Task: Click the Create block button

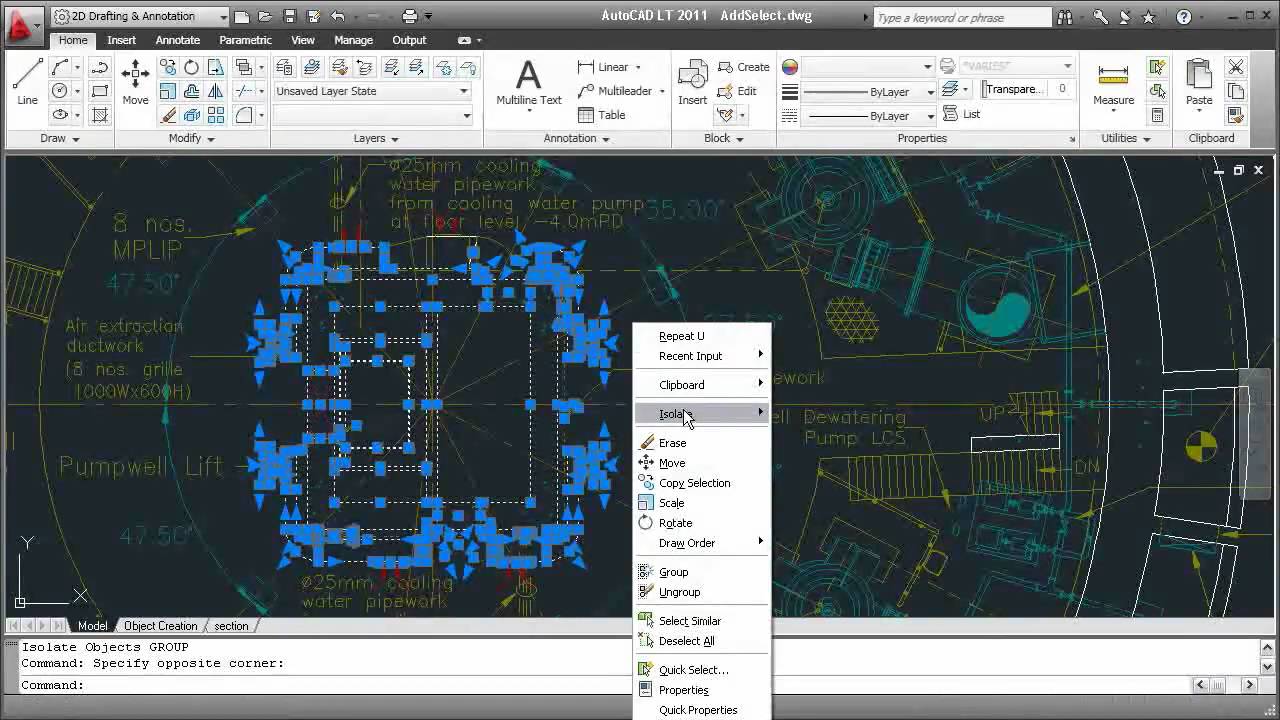Action: click(744, 67)
